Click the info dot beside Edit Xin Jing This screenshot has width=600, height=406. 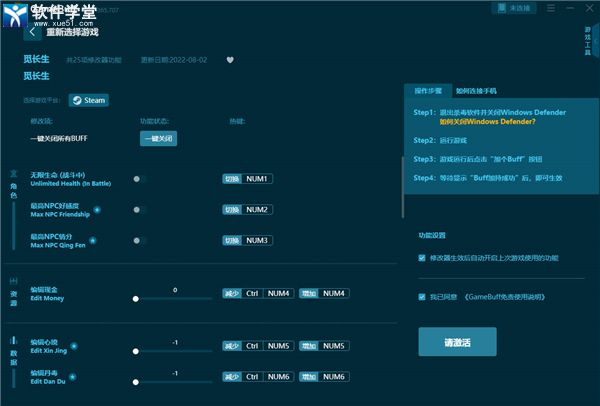[74, 346]
